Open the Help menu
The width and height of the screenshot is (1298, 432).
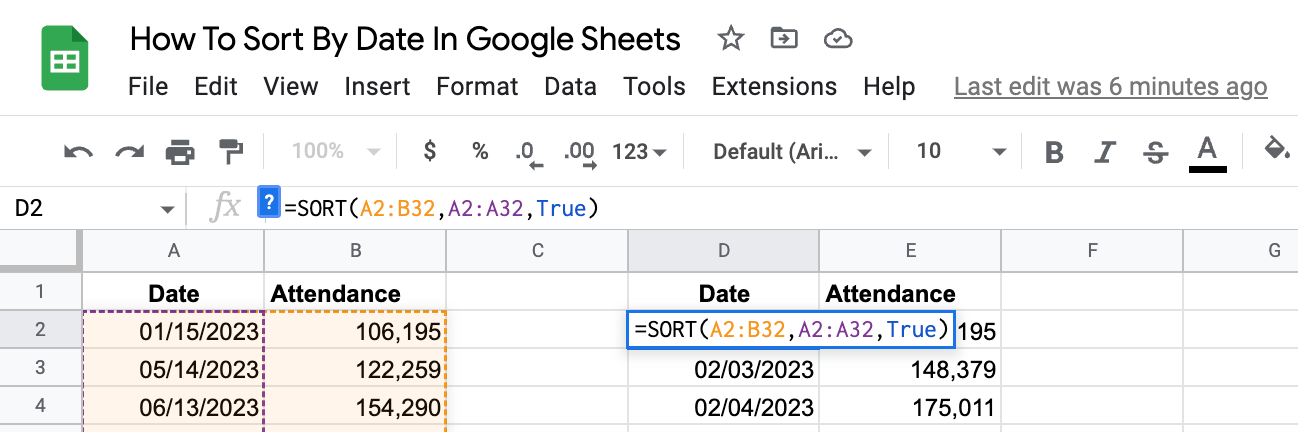[889, 87]
